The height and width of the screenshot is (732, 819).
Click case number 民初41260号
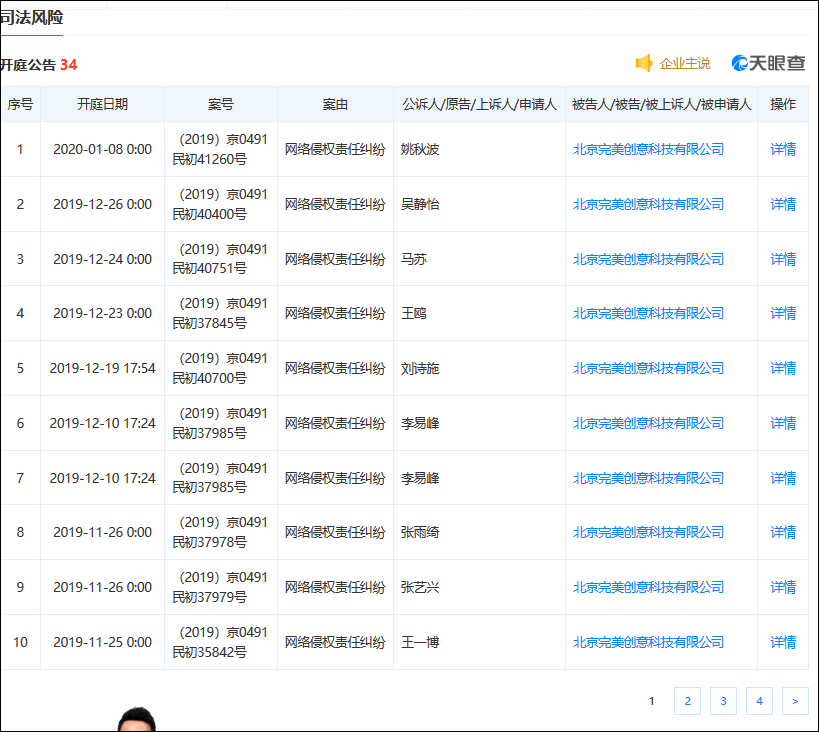(209, 159)
